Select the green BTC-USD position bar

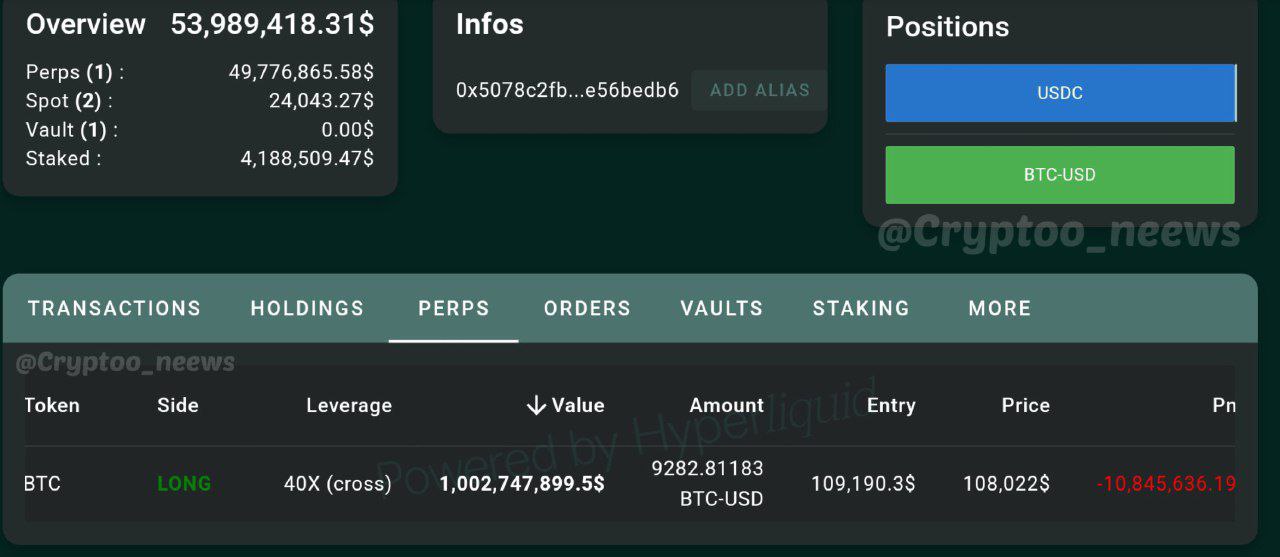1060,175
